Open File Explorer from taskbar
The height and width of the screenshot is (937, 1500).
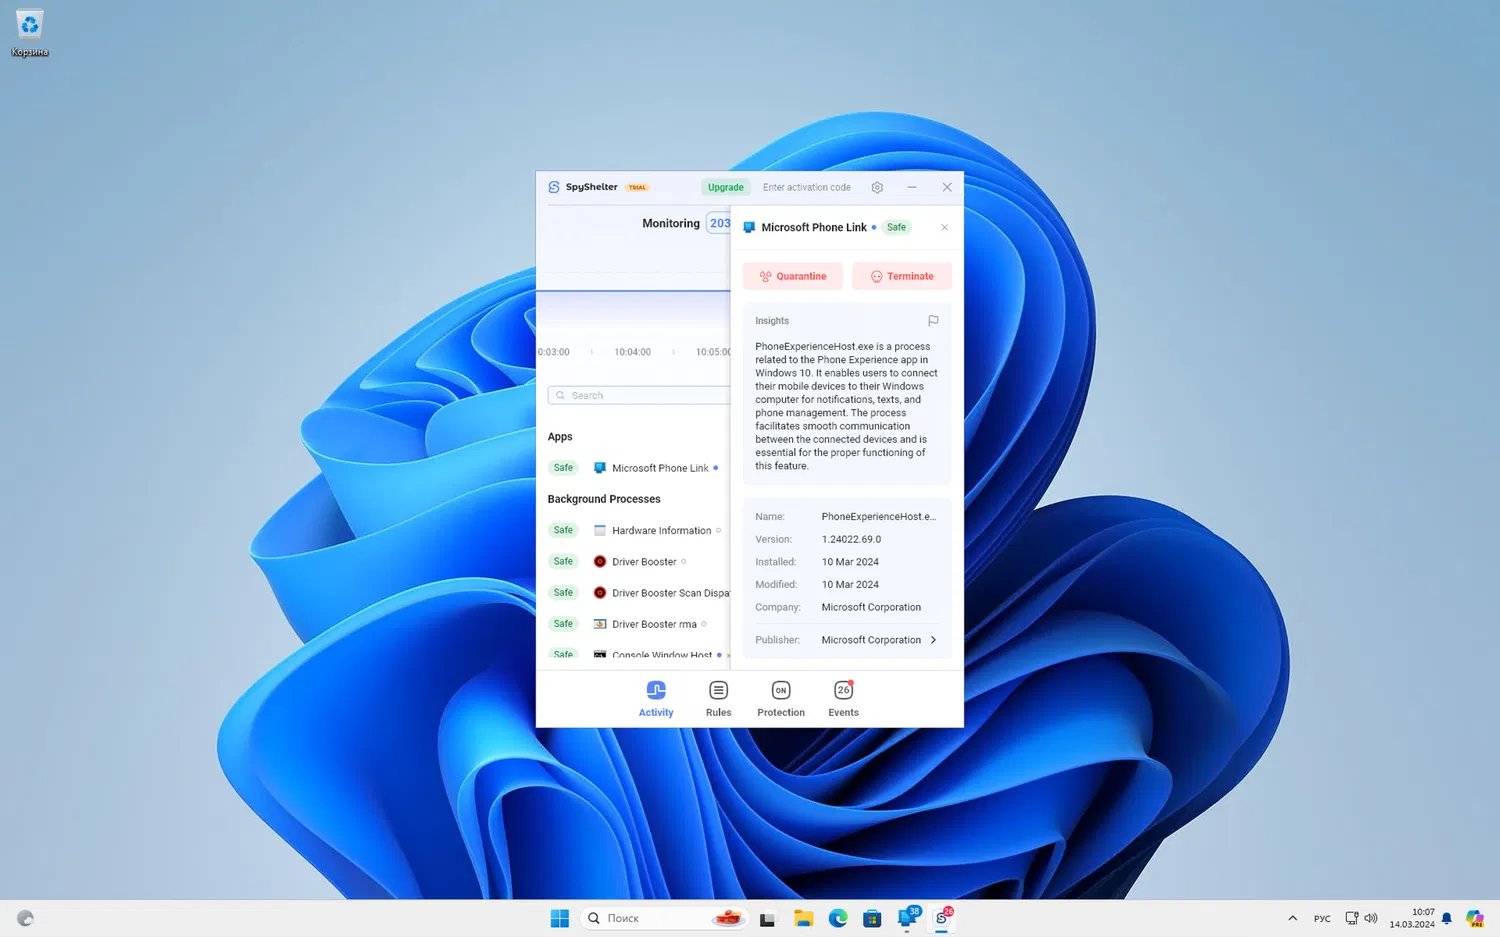click(803, 918)
